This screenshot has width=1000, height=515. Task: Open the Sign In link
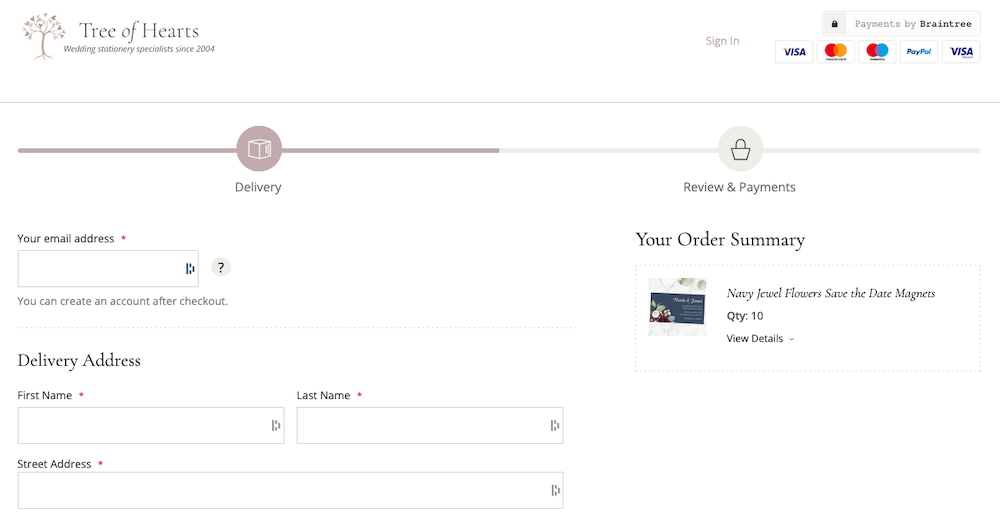coord(722,41)
